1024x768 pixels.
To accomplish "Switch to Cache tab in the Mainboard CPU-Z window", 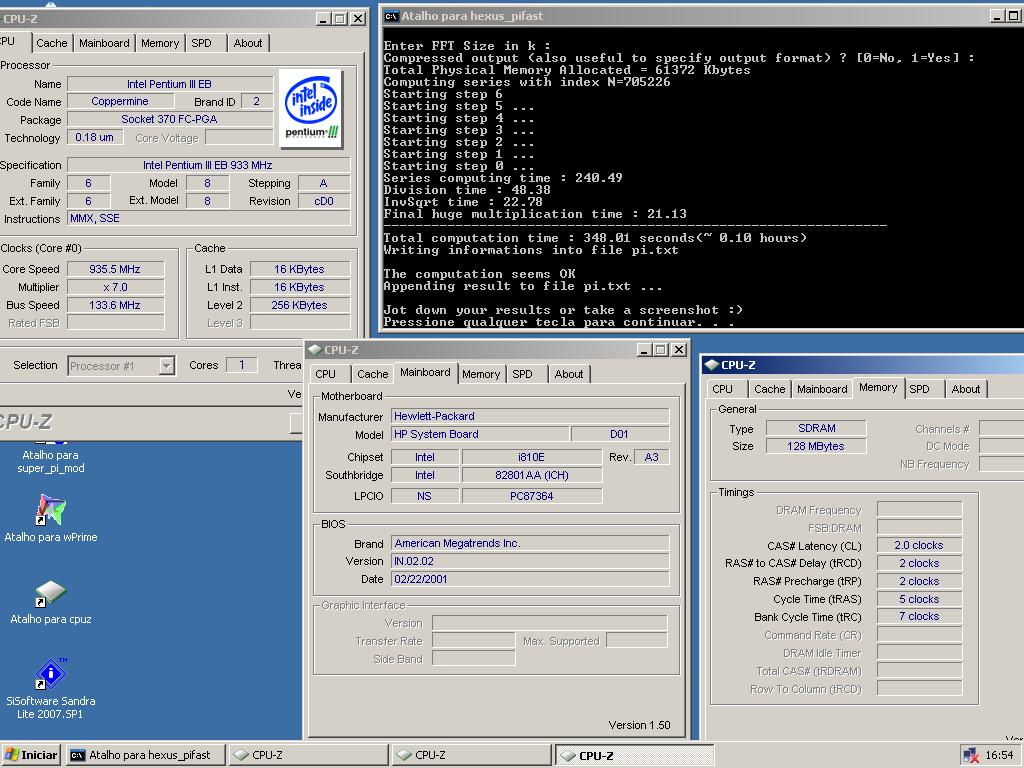I will pos(372,374).
